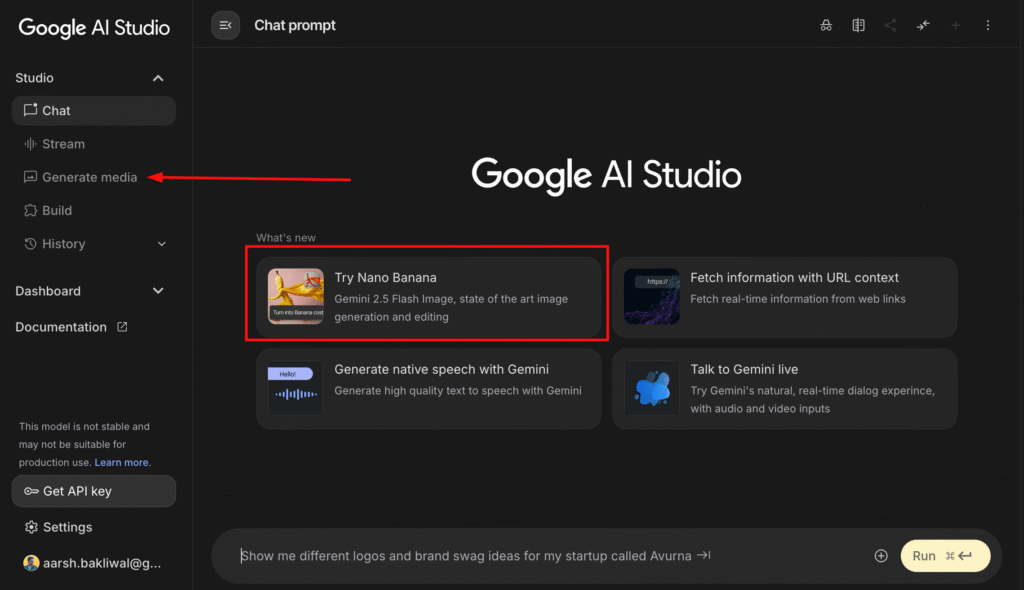Open the three-dot more options menu

988,25
